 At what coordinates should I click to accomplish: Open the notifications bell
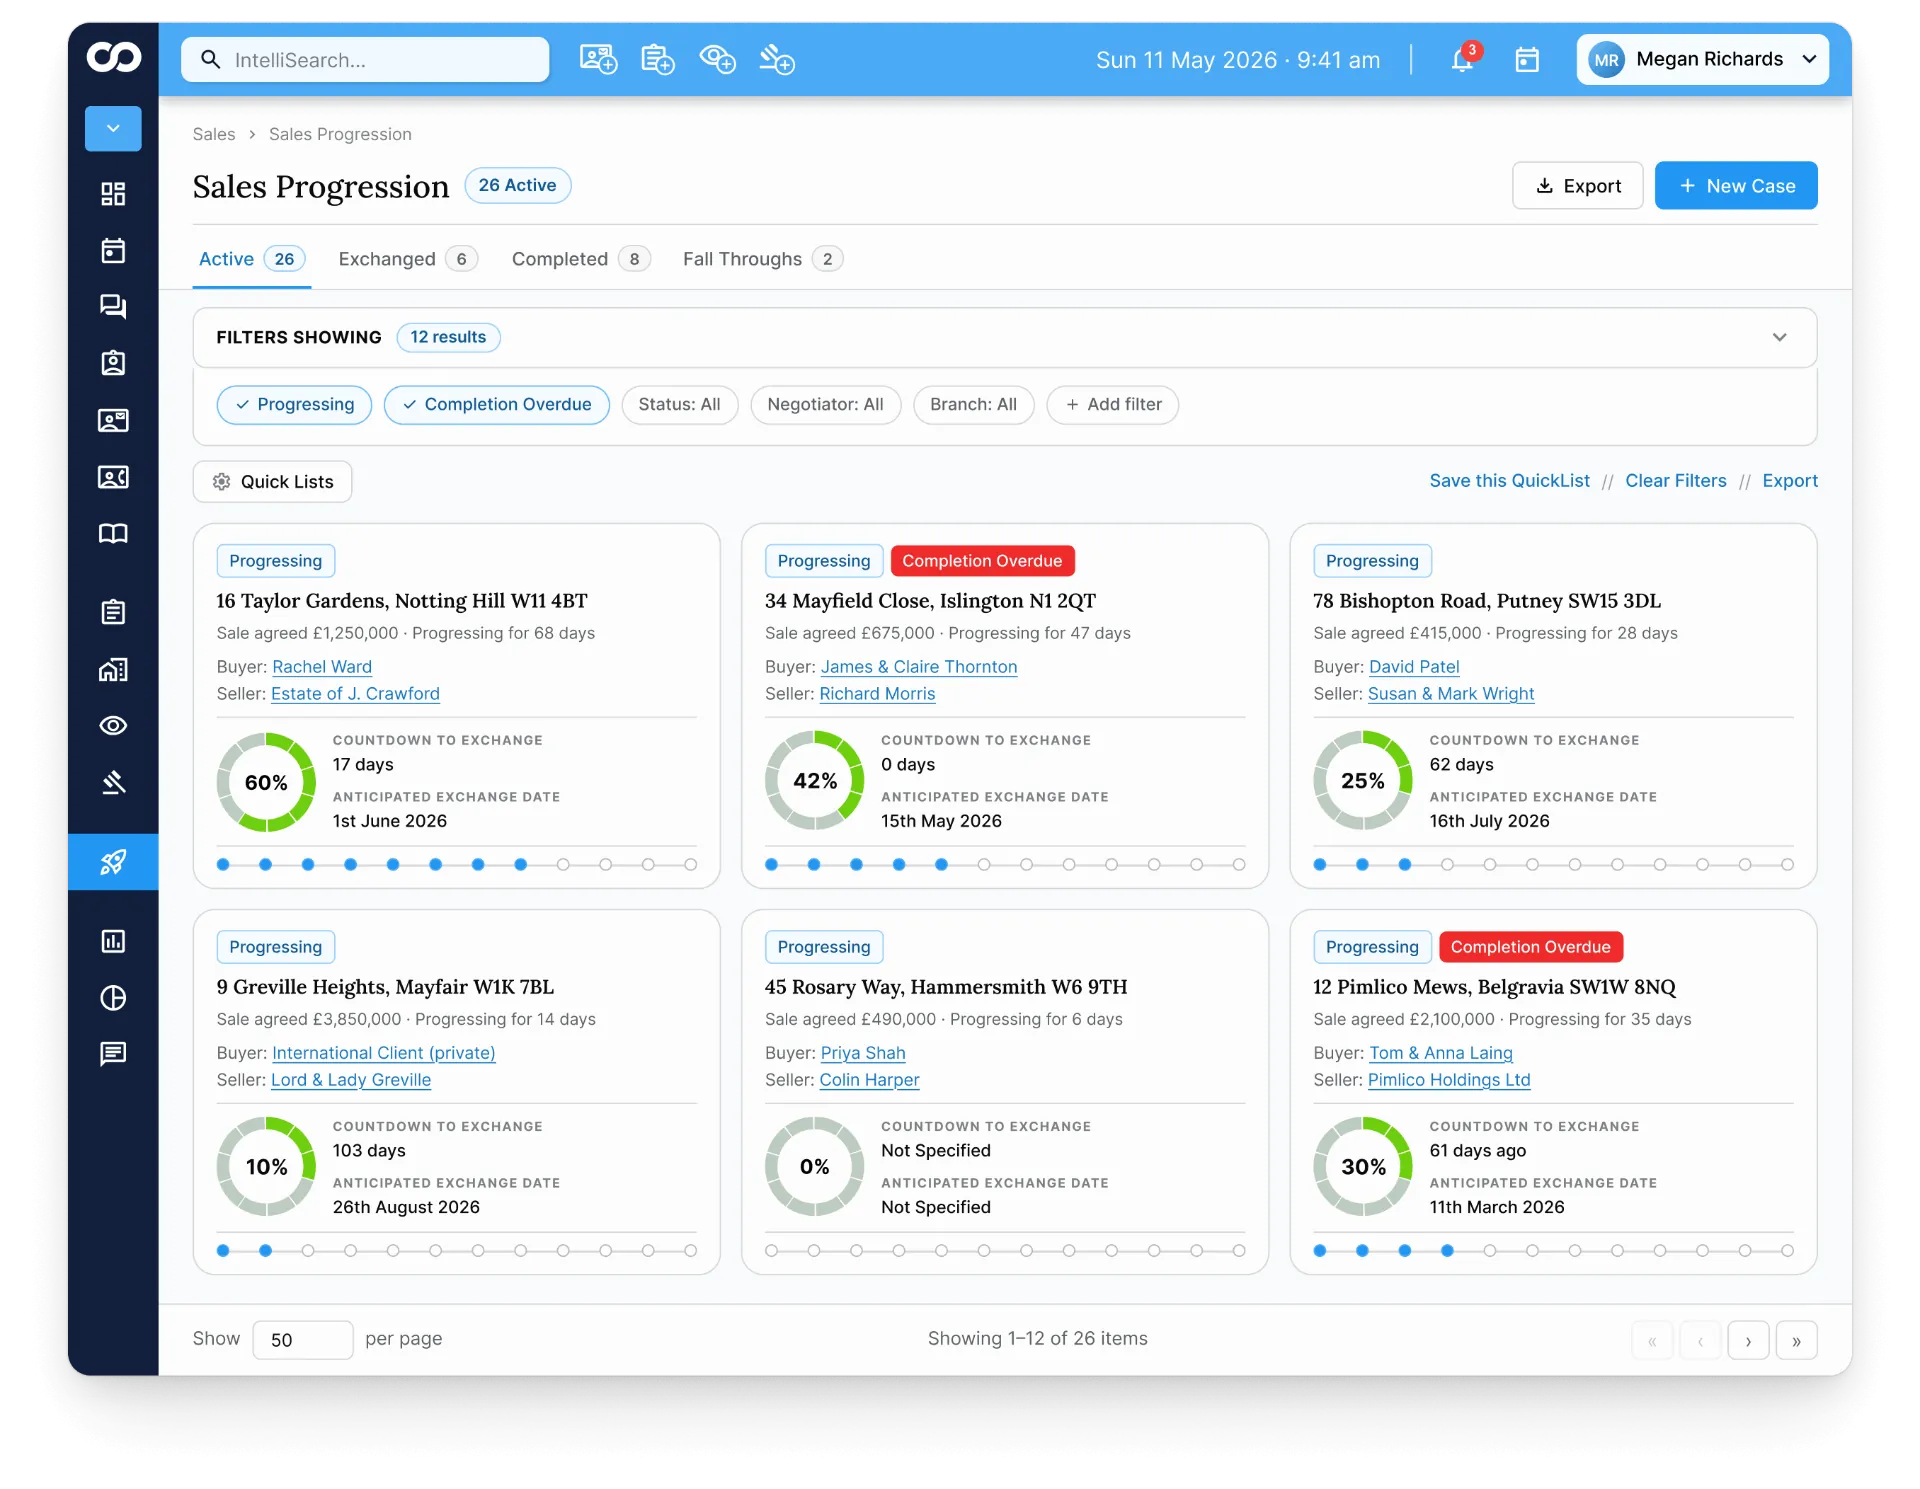(x=1462, y=60)
